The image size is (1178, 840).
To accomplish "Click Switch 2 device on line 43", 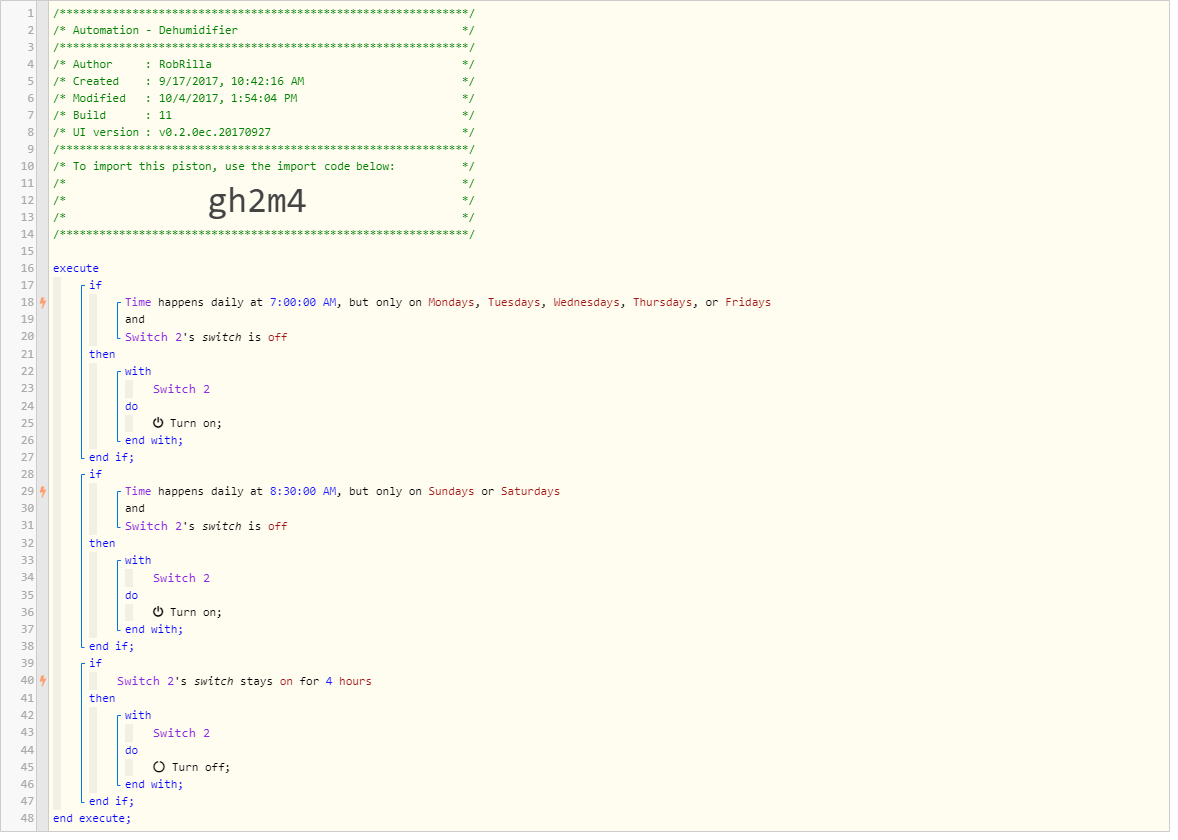I will 182,733.
